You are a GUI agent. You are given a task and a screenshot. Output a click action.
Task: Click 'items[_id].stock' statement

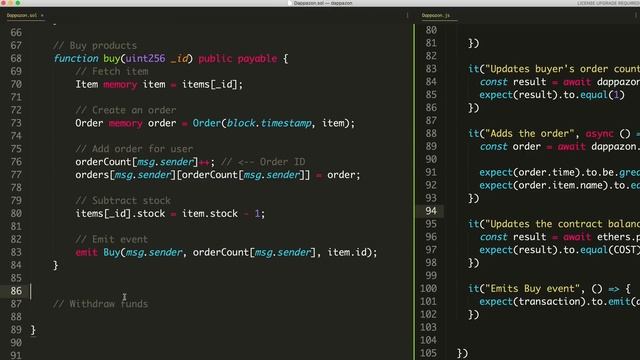pos(170,214)
